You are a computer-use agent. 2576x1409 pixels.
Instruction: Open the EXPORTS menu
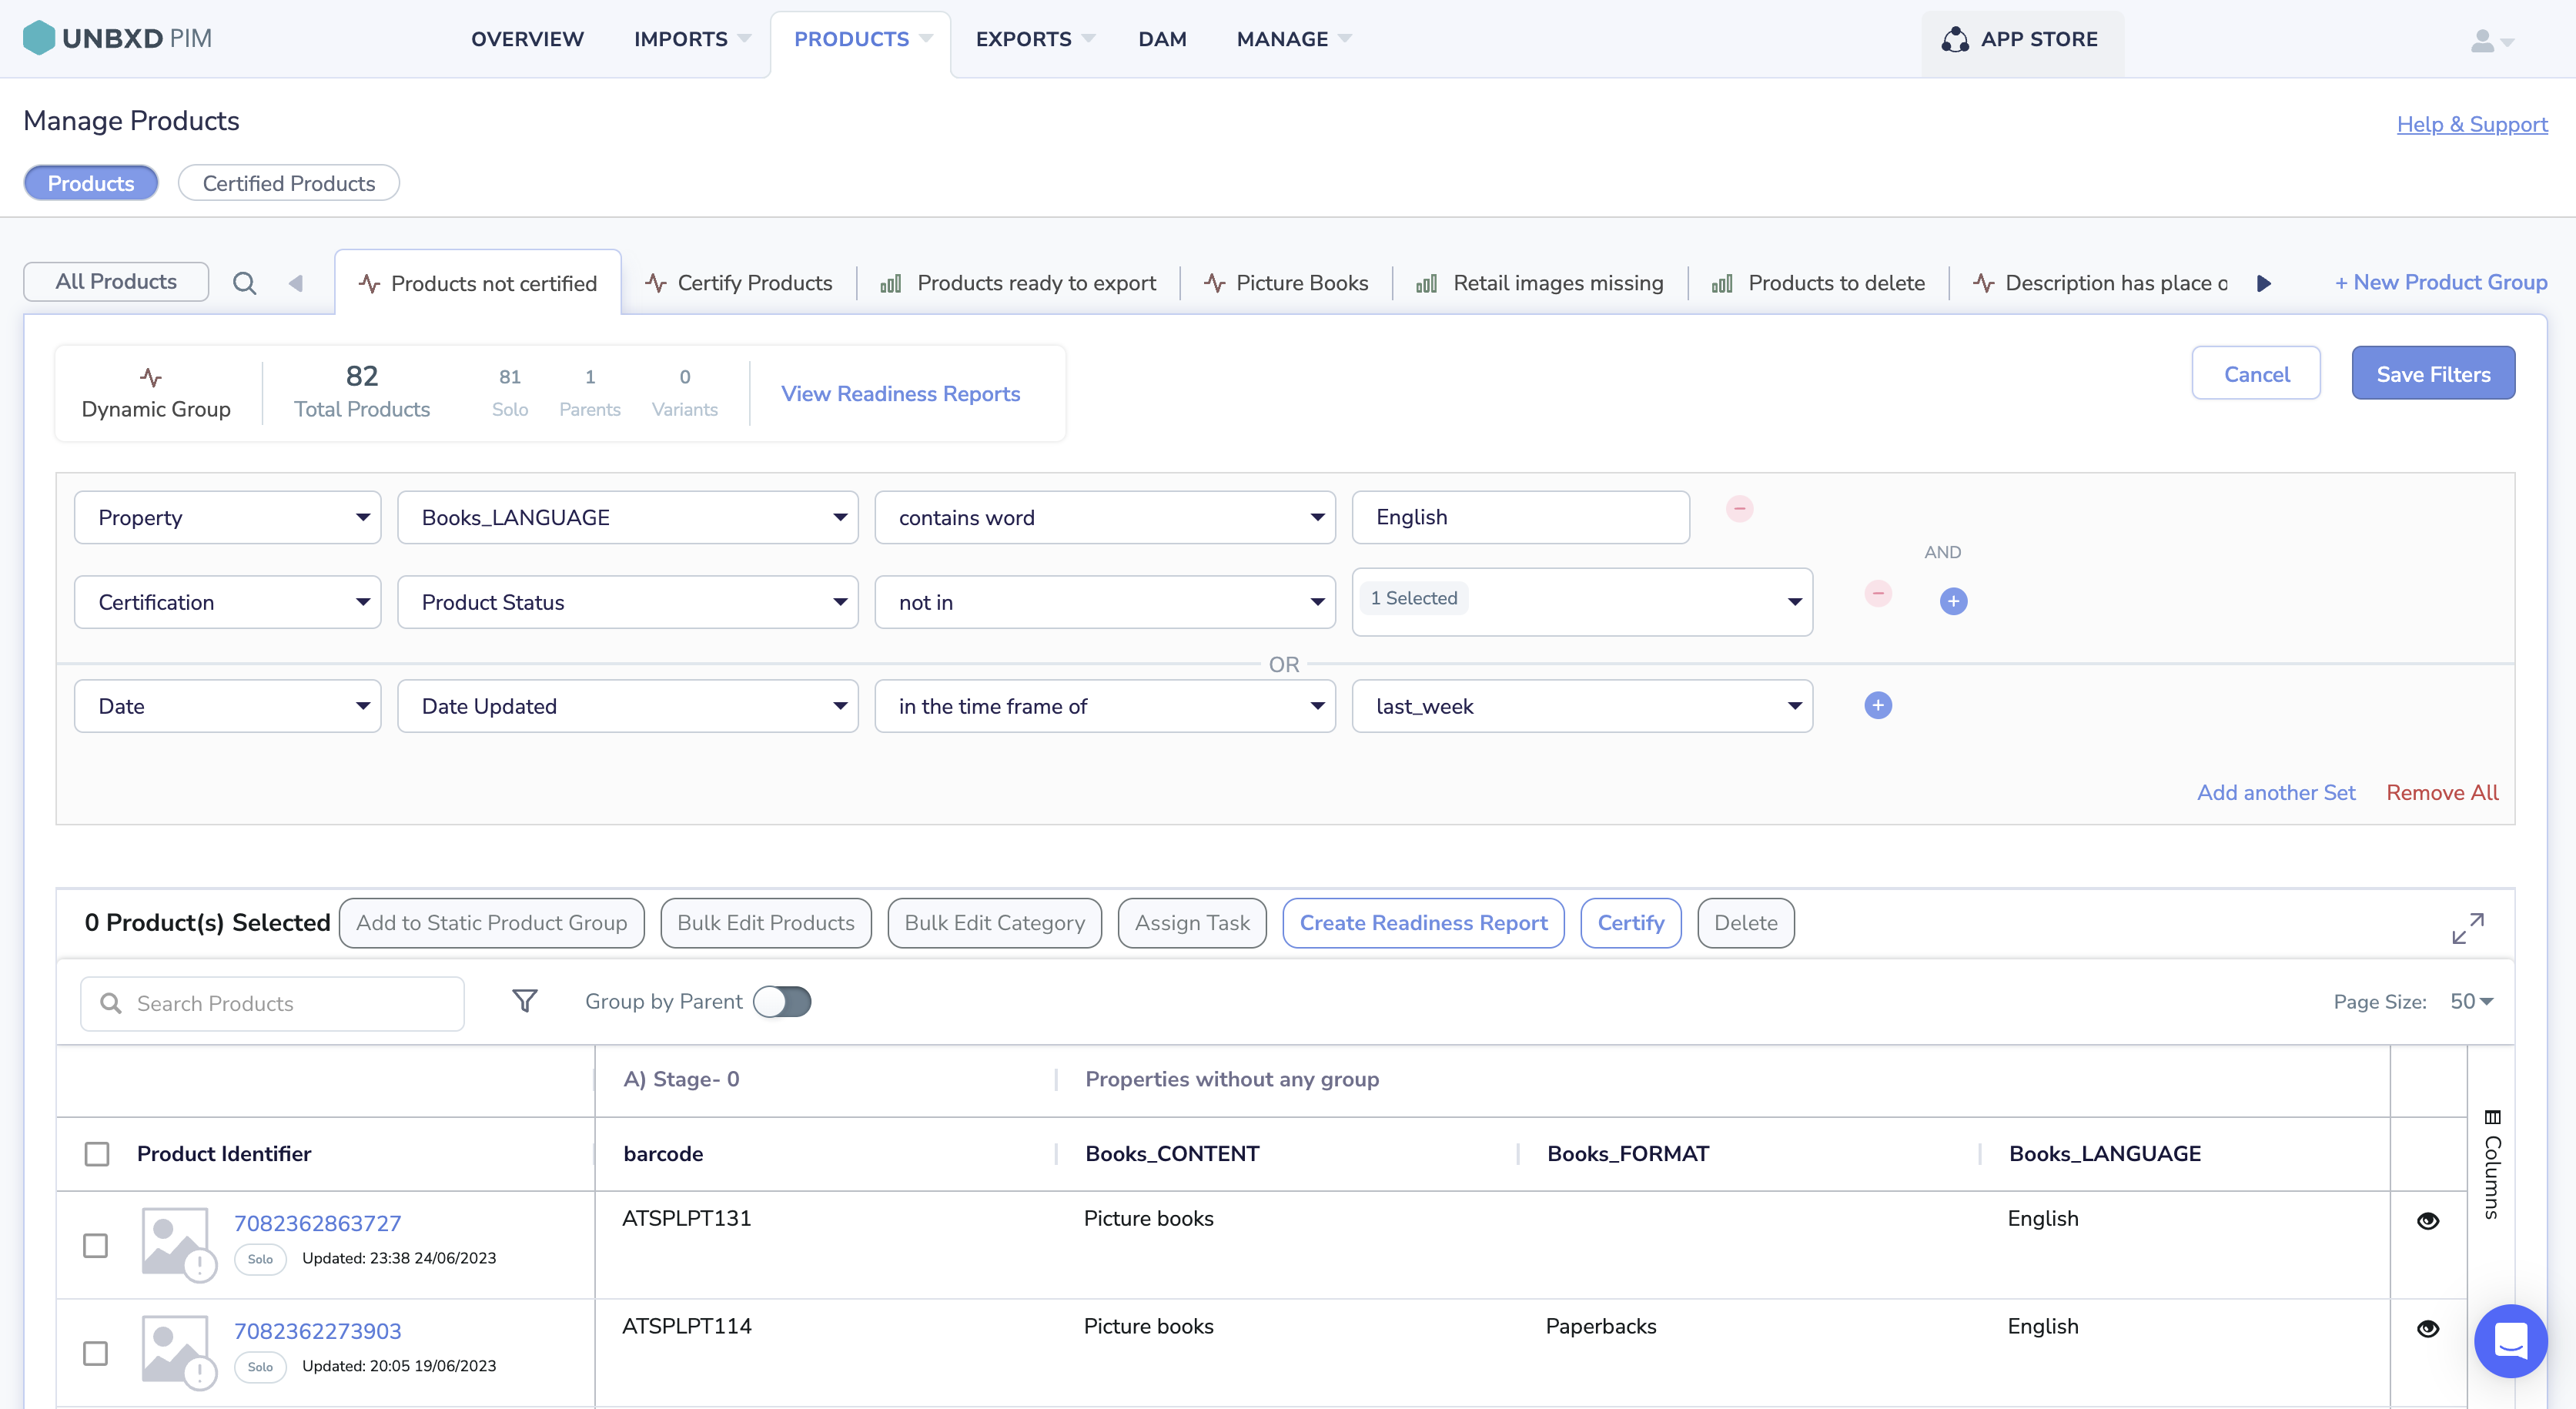[x=1035, y=39]
